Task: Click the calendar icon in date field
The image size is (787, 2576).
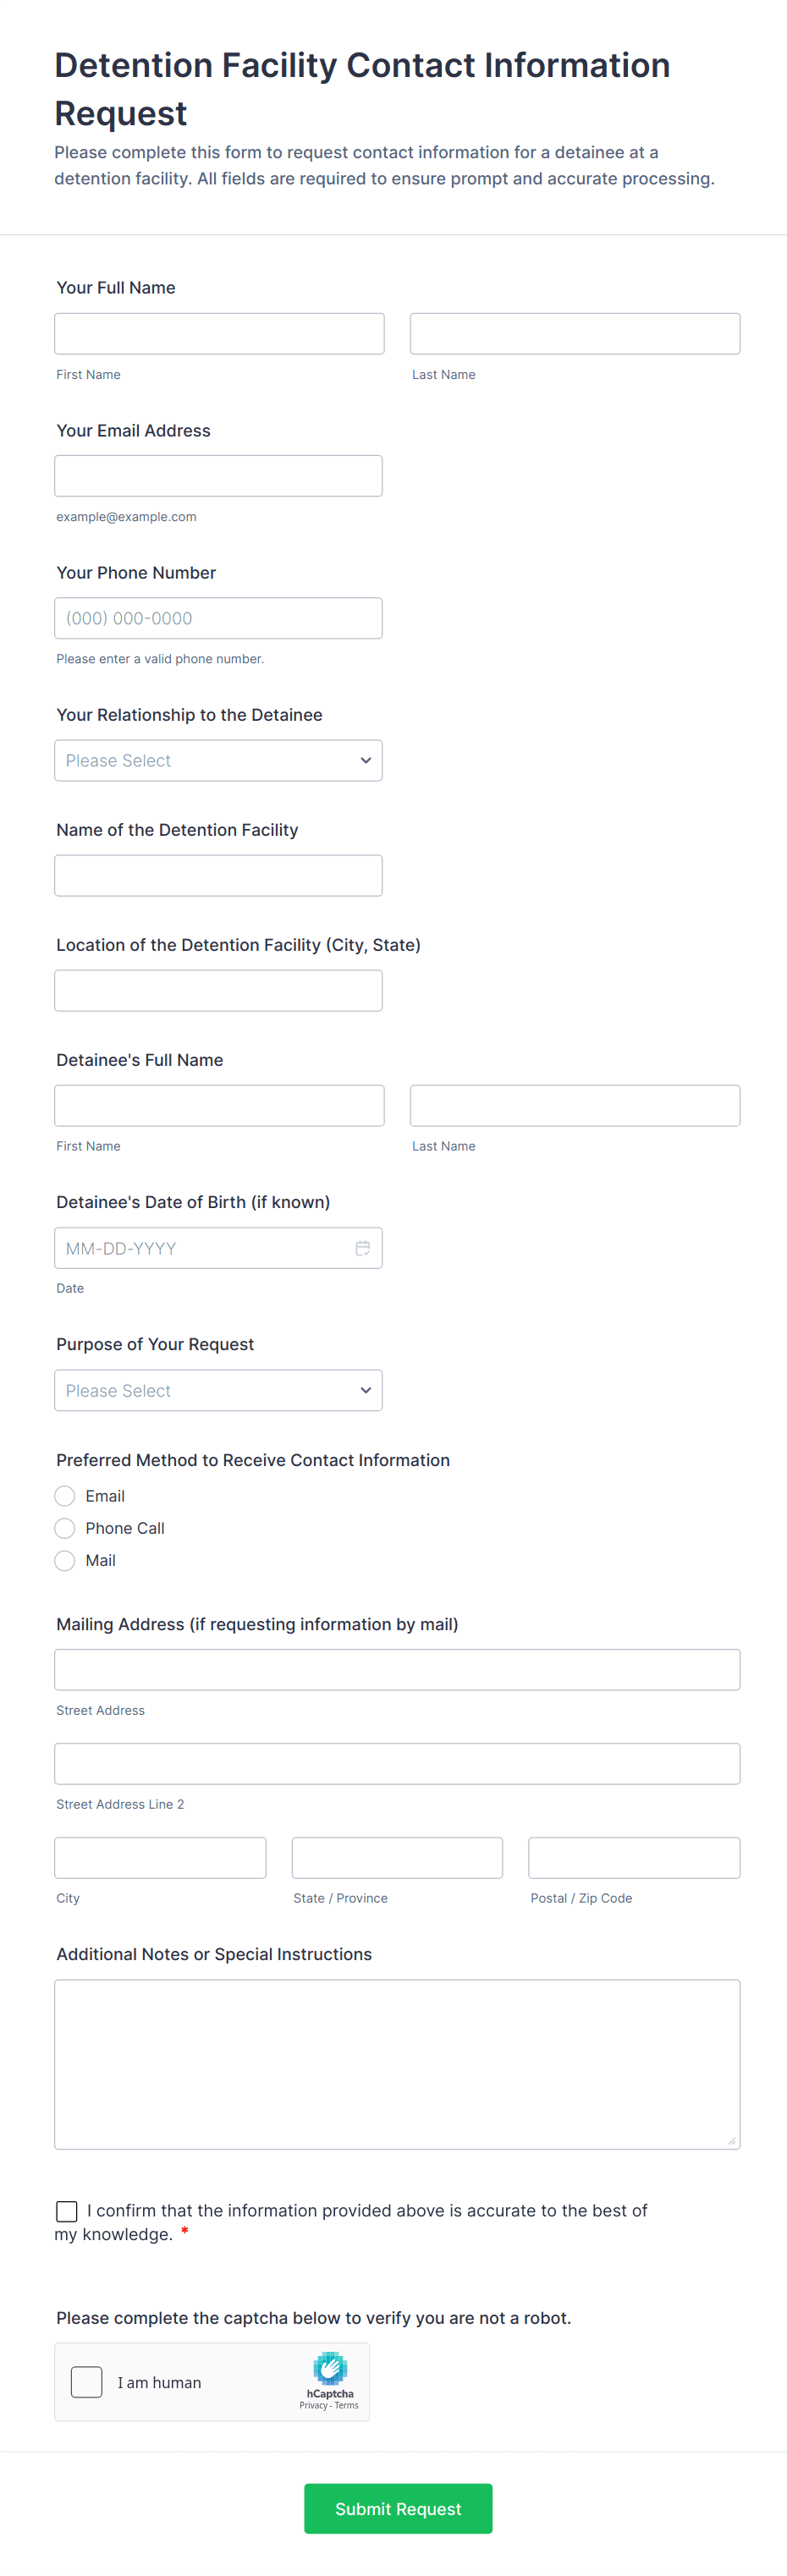Action: click(363, 1248)
